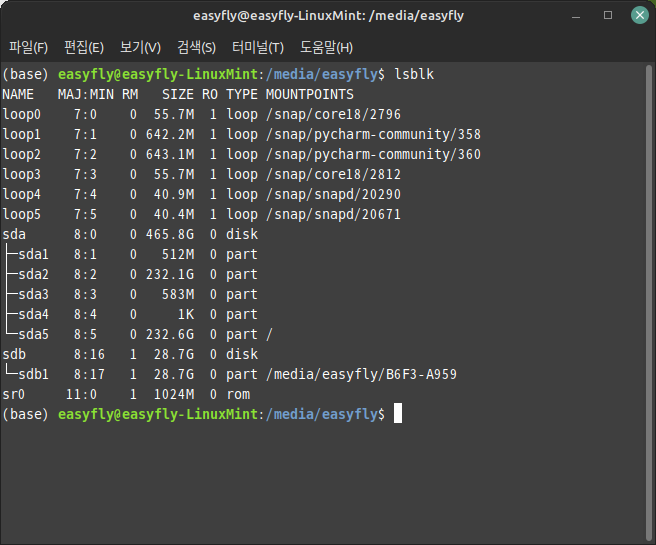Click the loop4 device name

[x=22, y=194]
